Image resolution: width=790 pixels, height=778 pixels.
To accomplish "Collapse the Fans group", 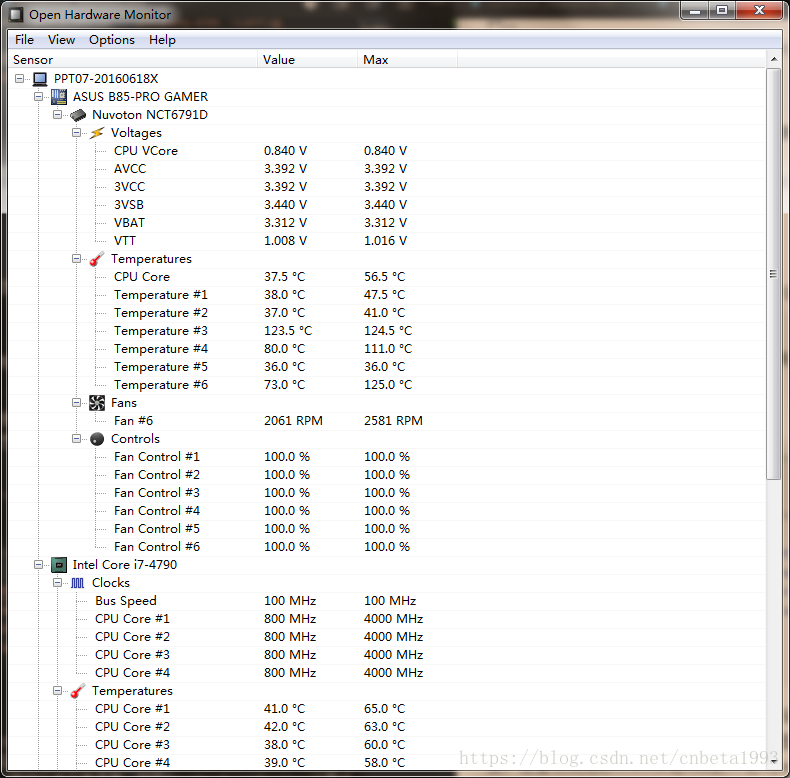I will [x=77, y=403].
